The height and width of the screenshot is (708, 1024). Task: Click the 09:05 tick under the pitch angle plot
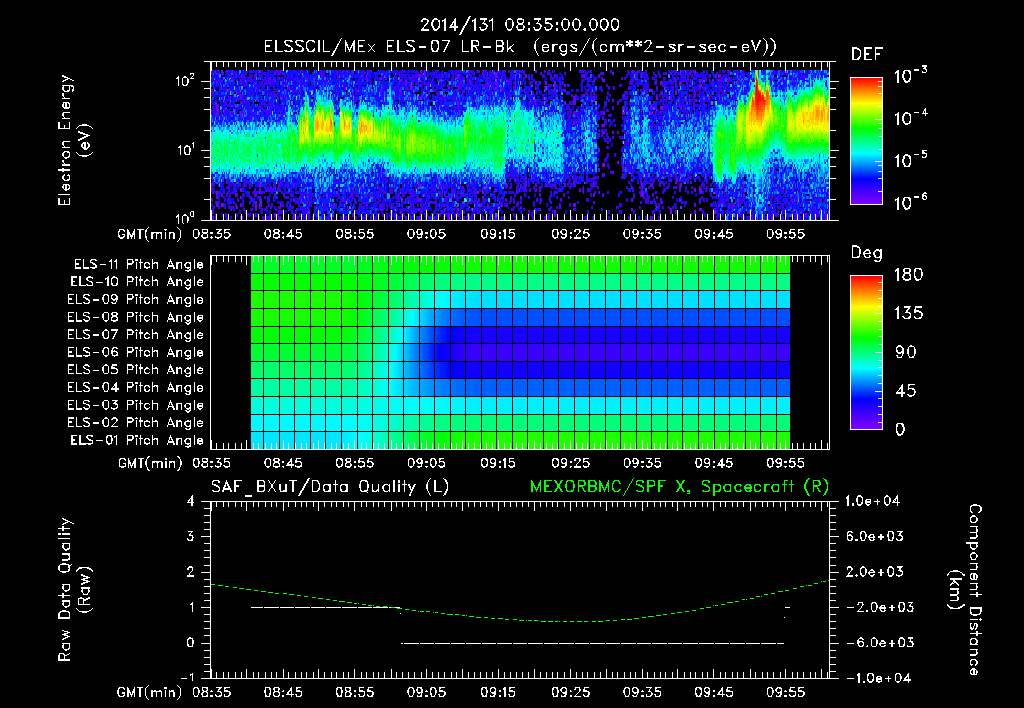(x=426, y=463)
